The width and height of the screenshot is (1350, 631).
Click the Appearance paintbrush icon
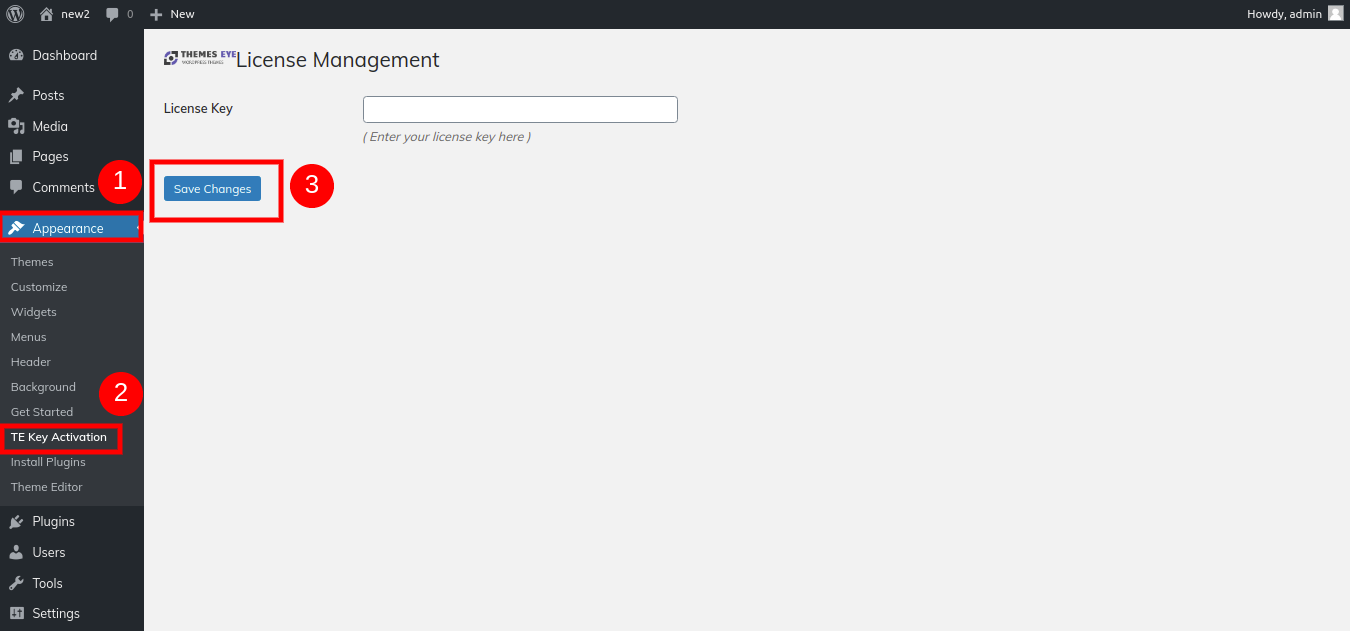pos(14,227)
